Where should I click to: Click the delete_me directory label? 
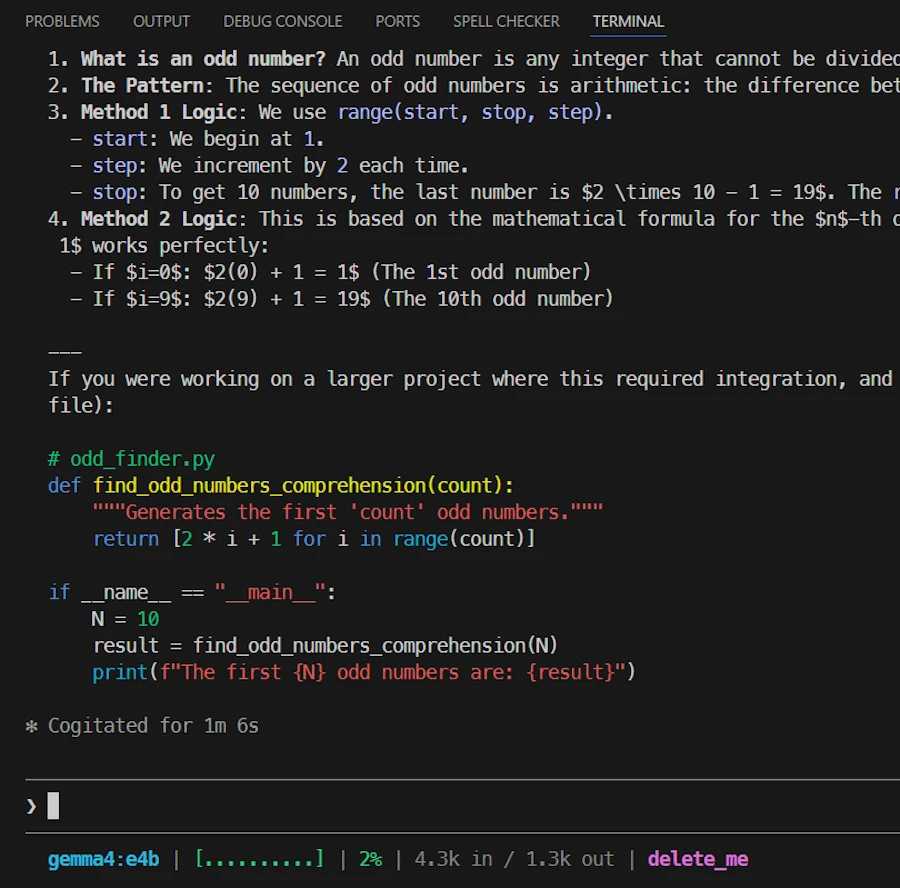pos(697,859)
